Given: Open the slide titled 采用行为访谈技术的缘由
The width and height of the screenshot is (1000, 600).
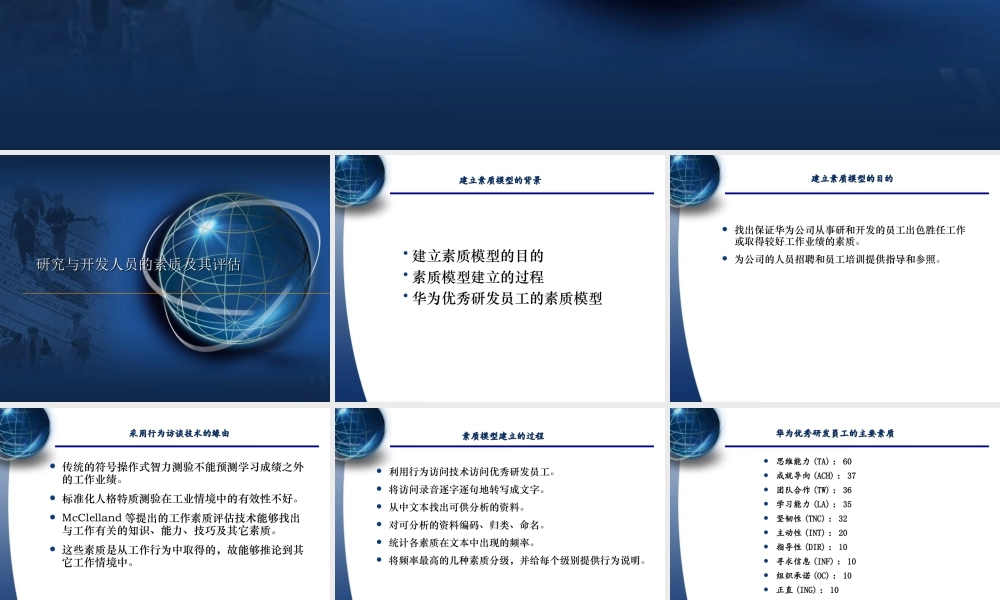Looking at the screenshot, I should coord(165,504).
